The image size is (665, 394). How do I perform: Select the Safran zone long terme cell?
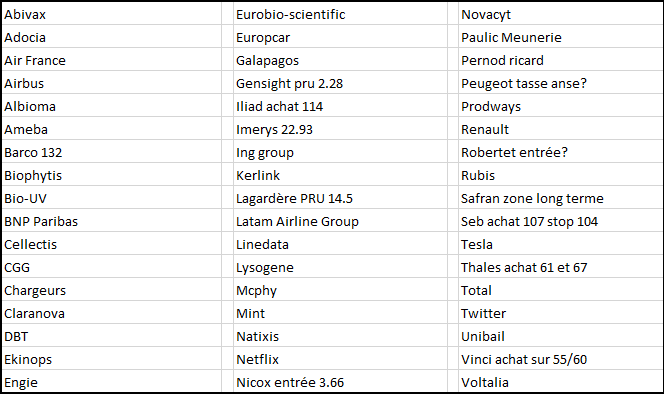pos(561,198)
